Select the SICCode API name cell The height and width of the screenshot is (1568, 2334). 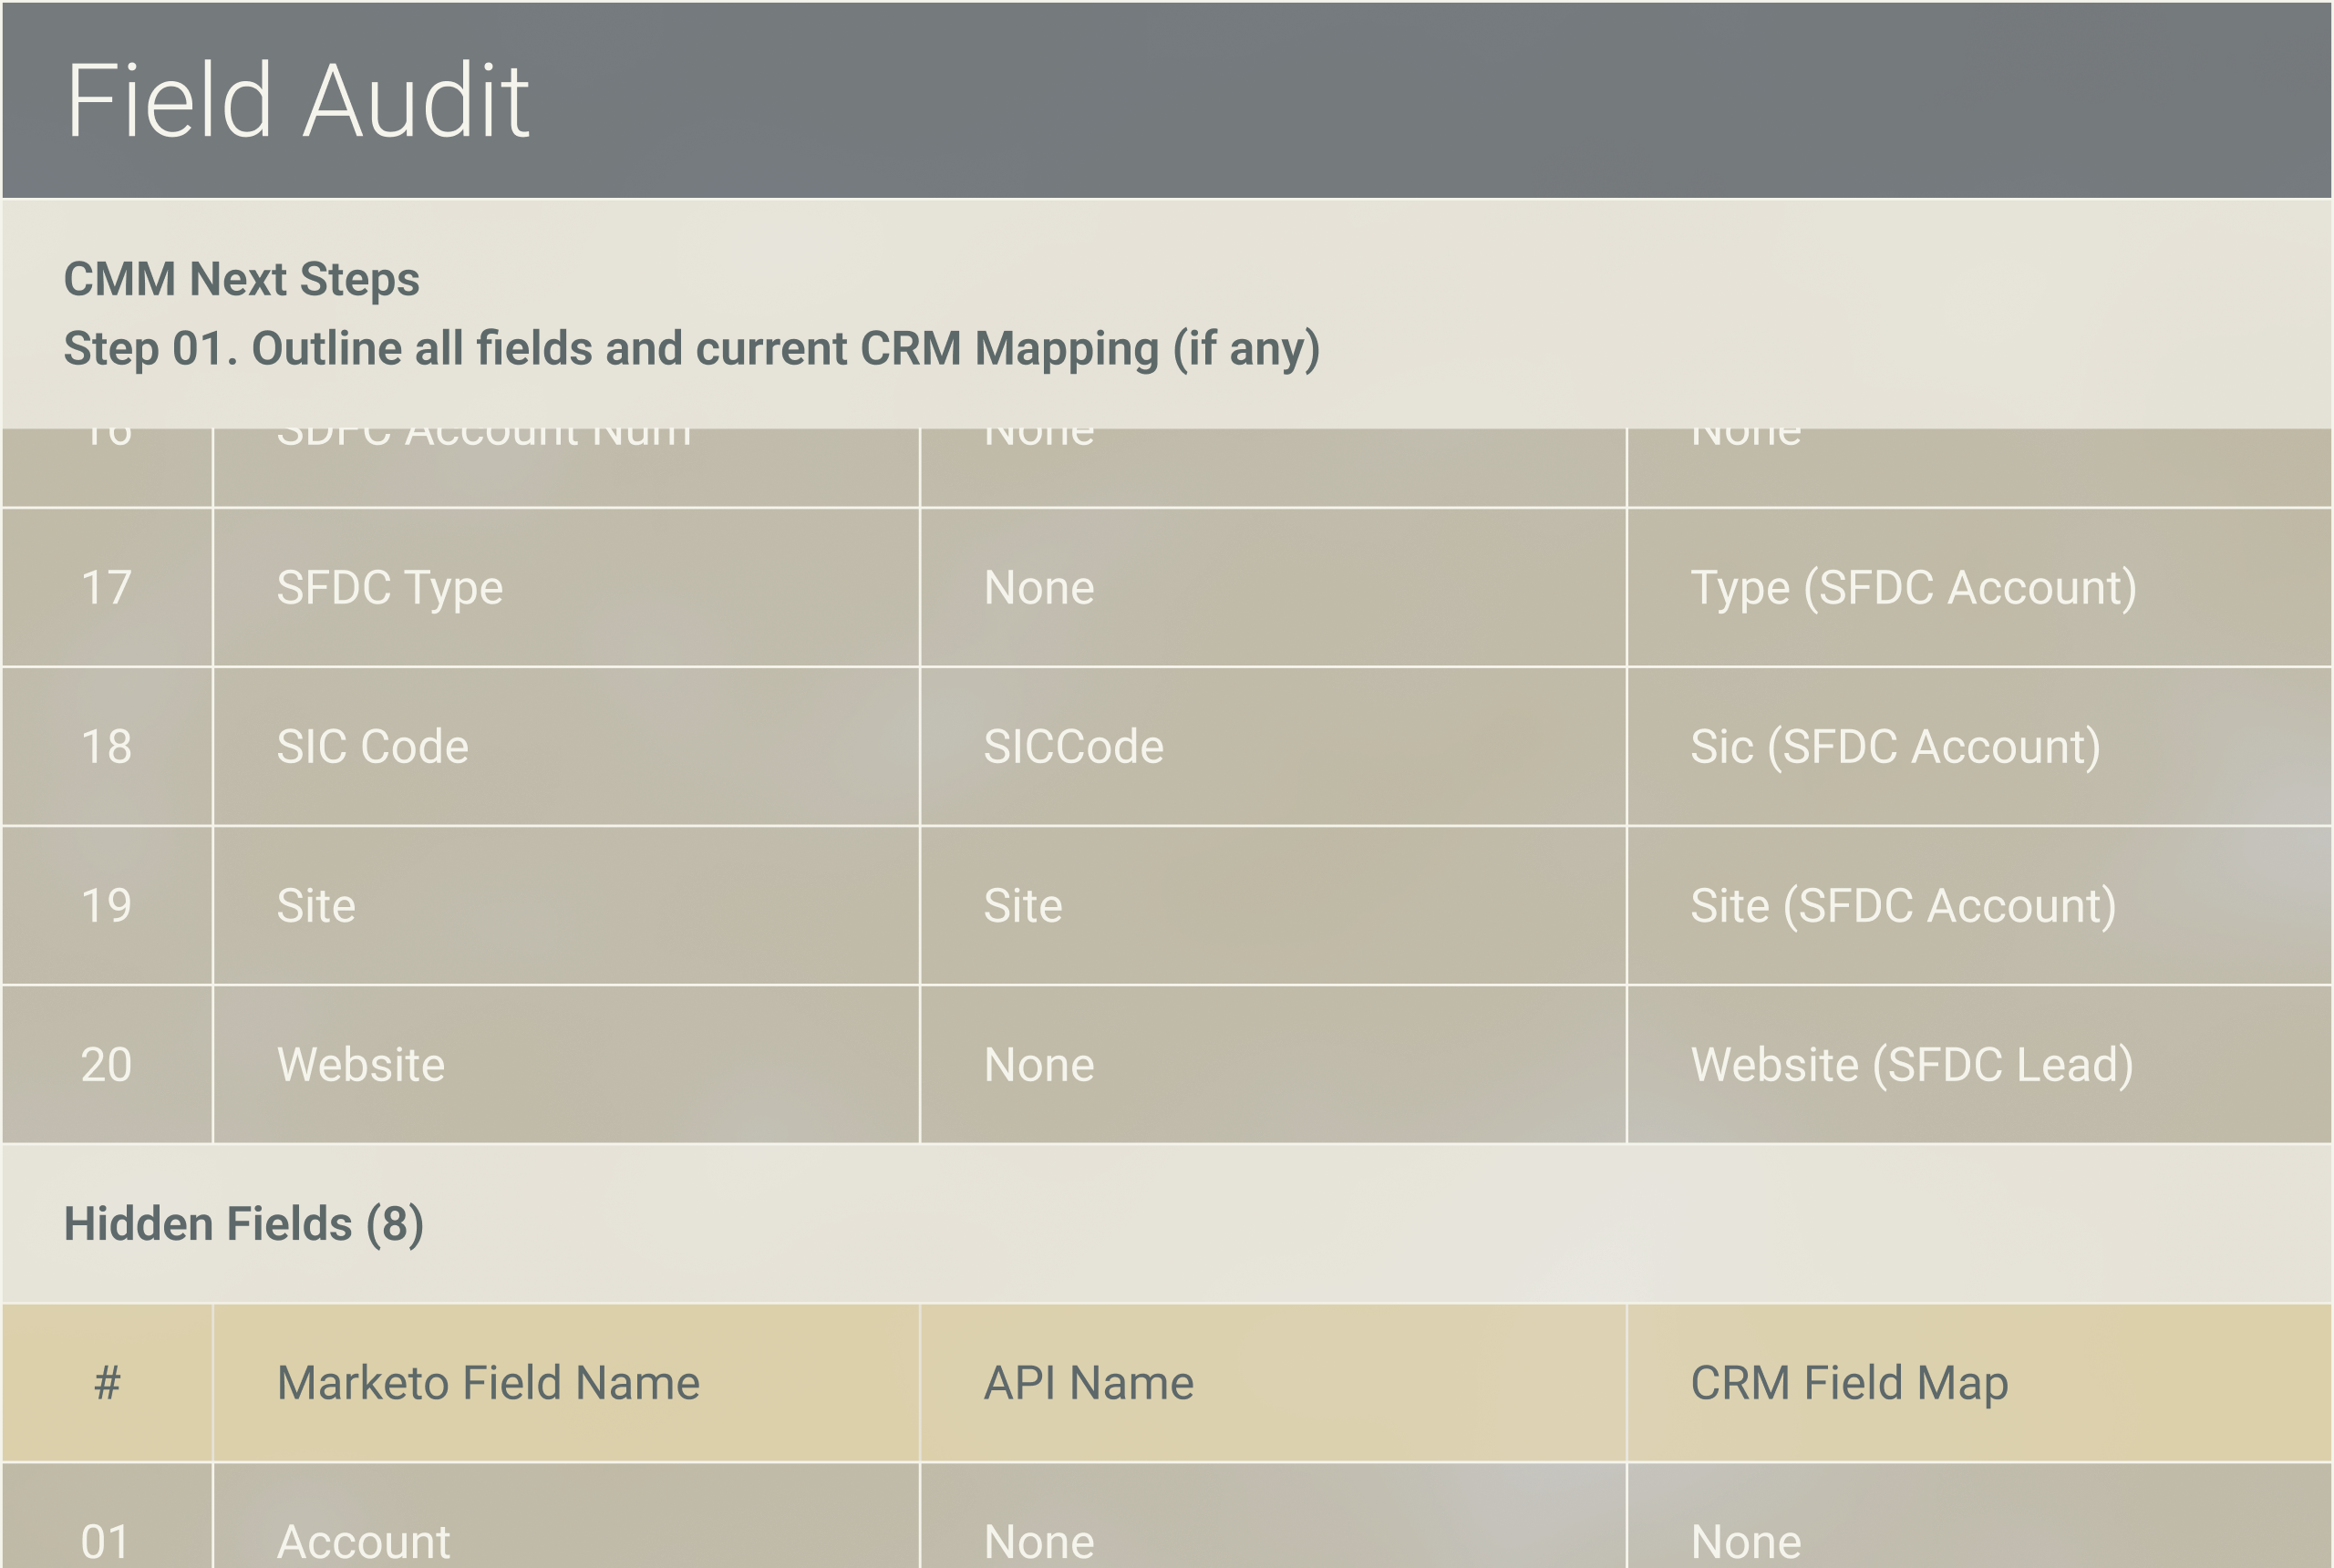(1073, 747)
